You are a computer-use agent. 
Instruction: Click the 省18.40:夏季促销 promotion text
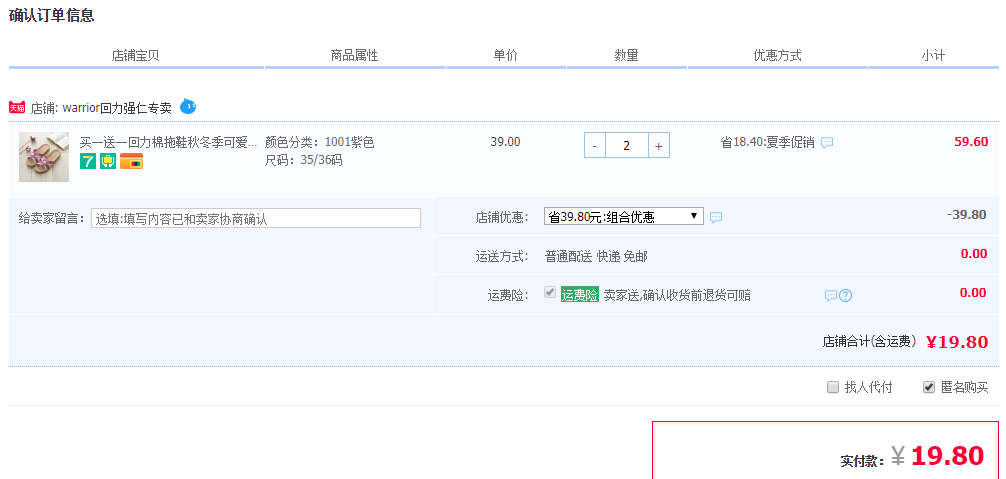tap(767, 142)
